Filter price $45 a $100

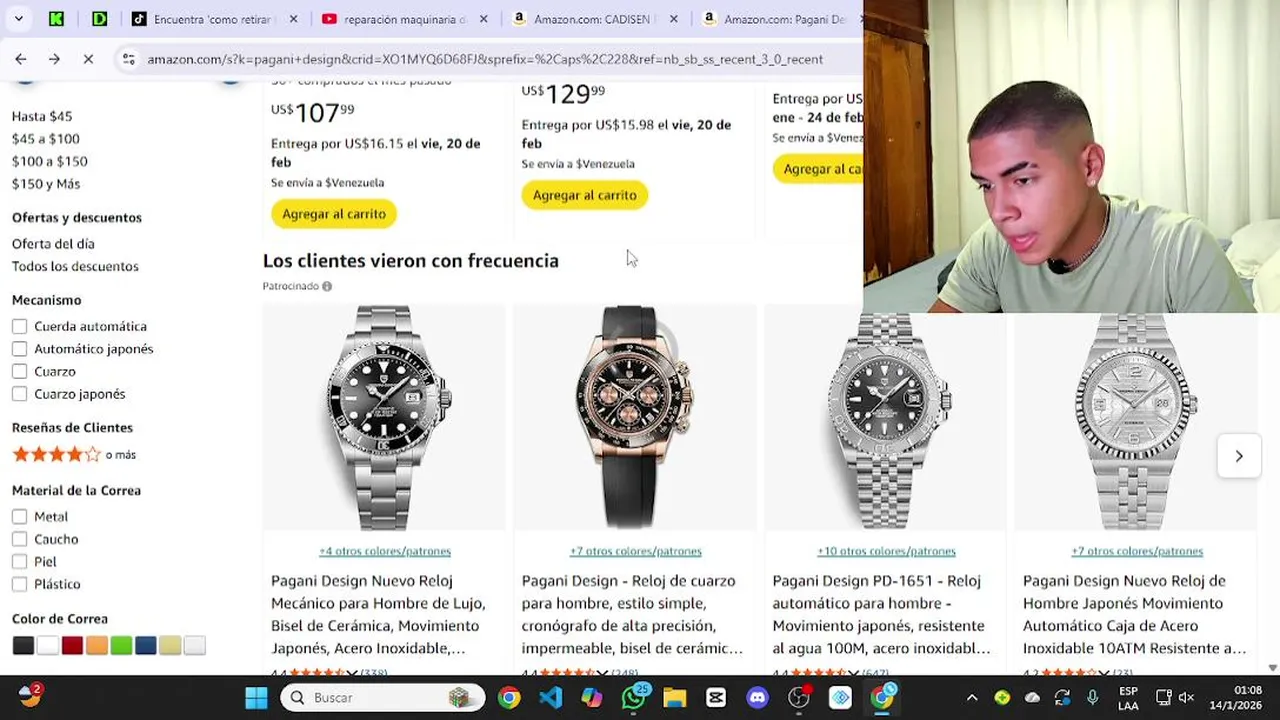pos(46,139)
